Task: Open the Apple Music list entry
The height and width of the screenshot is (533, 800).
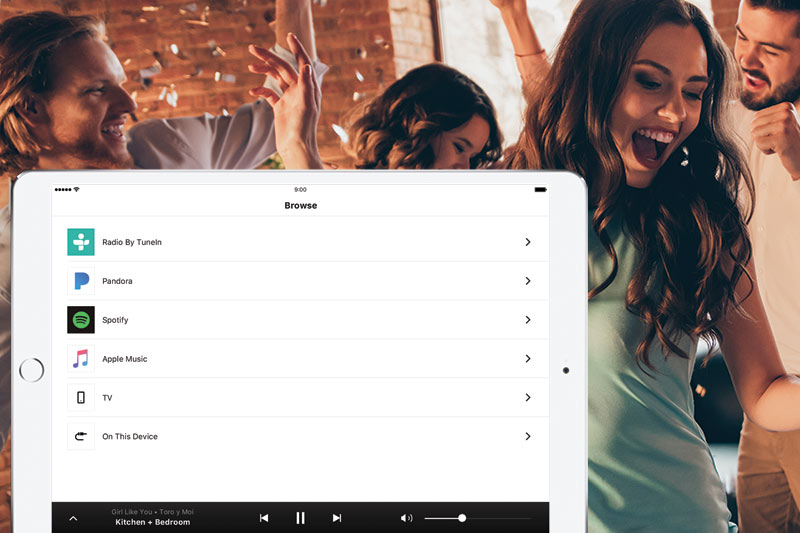Action: click(x=300, y=359)
